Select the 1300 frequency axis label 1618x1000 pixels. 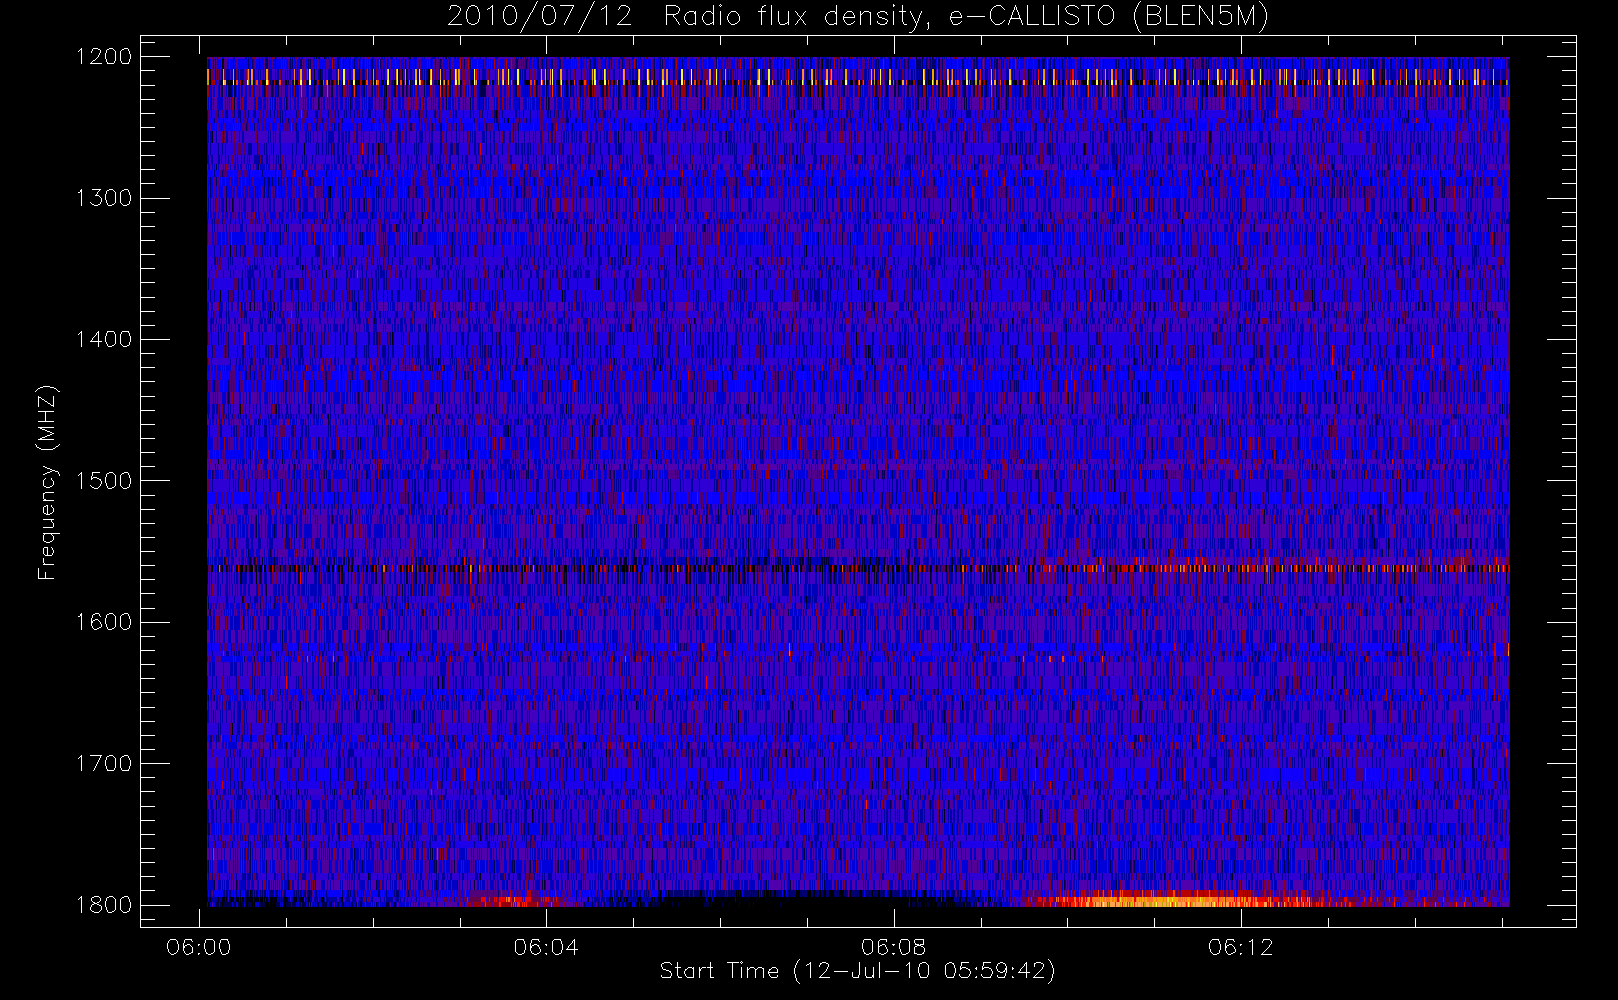pyautogui.click(x=104, y=198)
